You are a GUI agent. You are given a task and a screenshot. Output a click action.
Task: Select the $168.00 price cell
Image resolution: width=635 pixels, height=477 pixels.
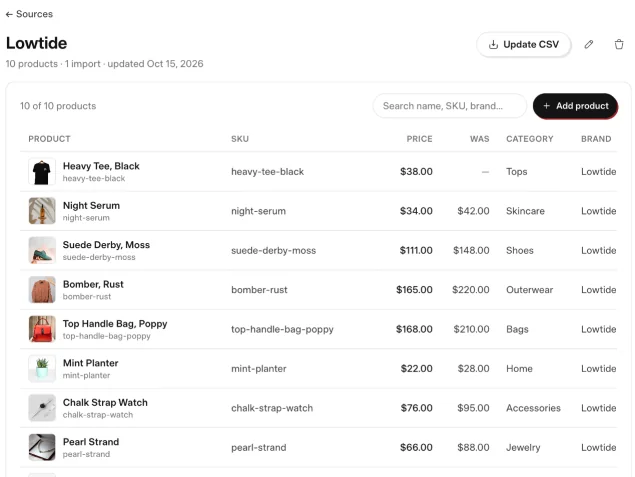[414, 329]
